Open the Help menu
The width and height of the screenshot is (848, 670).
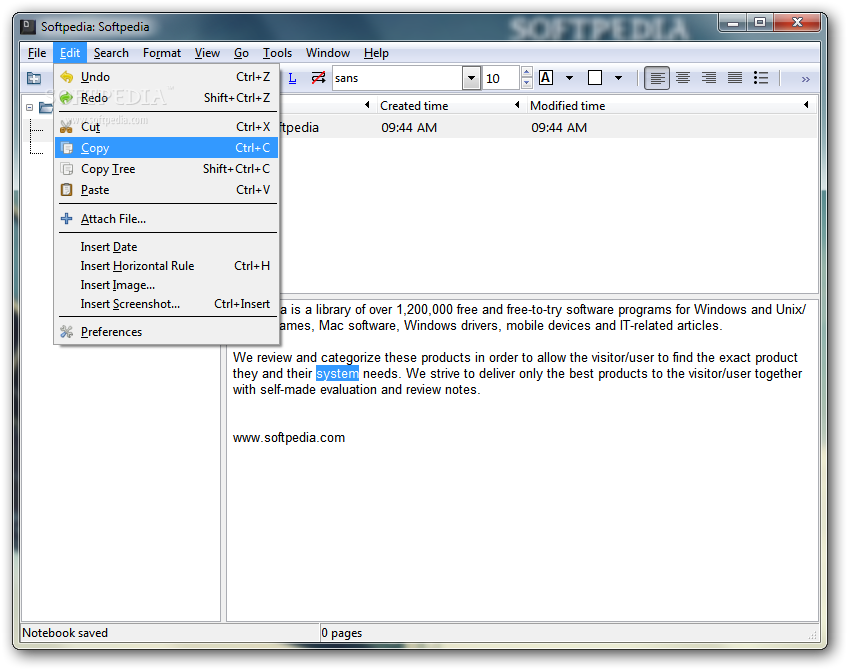[x=376, y=53]
